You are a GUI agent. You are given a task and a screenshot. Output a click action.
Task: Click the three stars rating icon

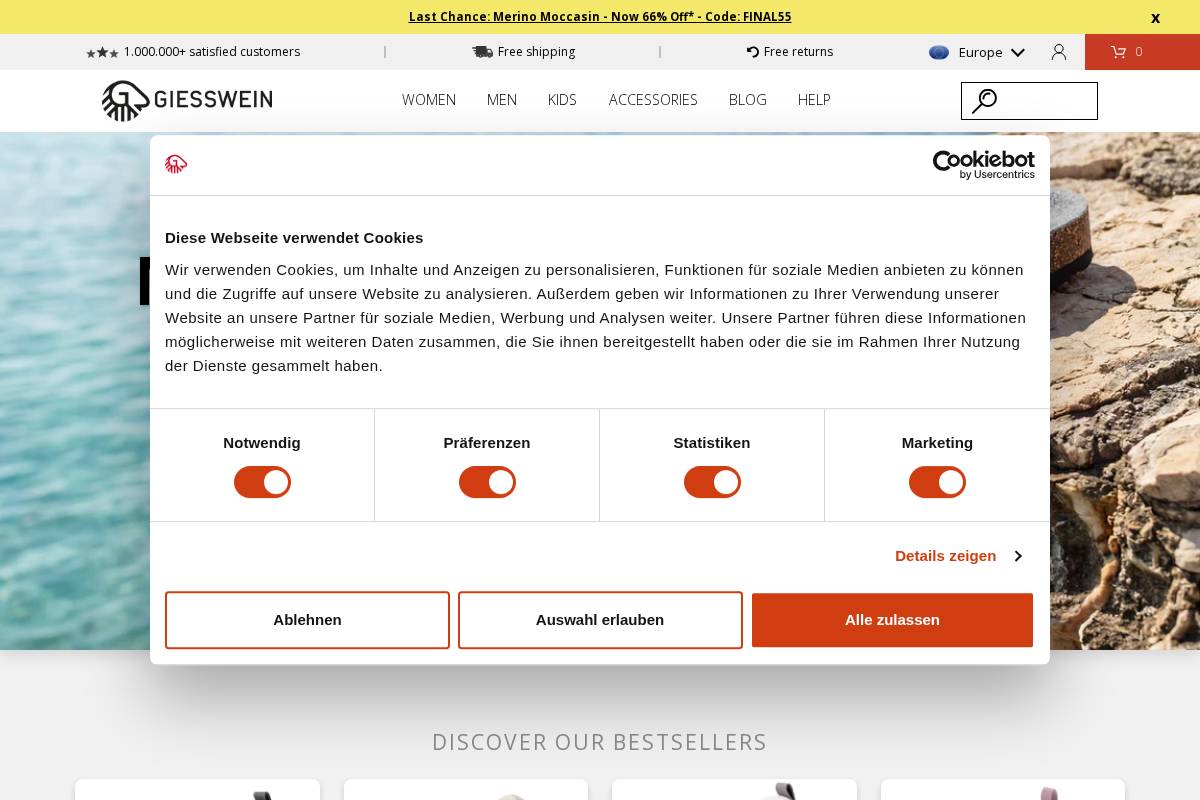pyautogui.click(x=102, y=53)
